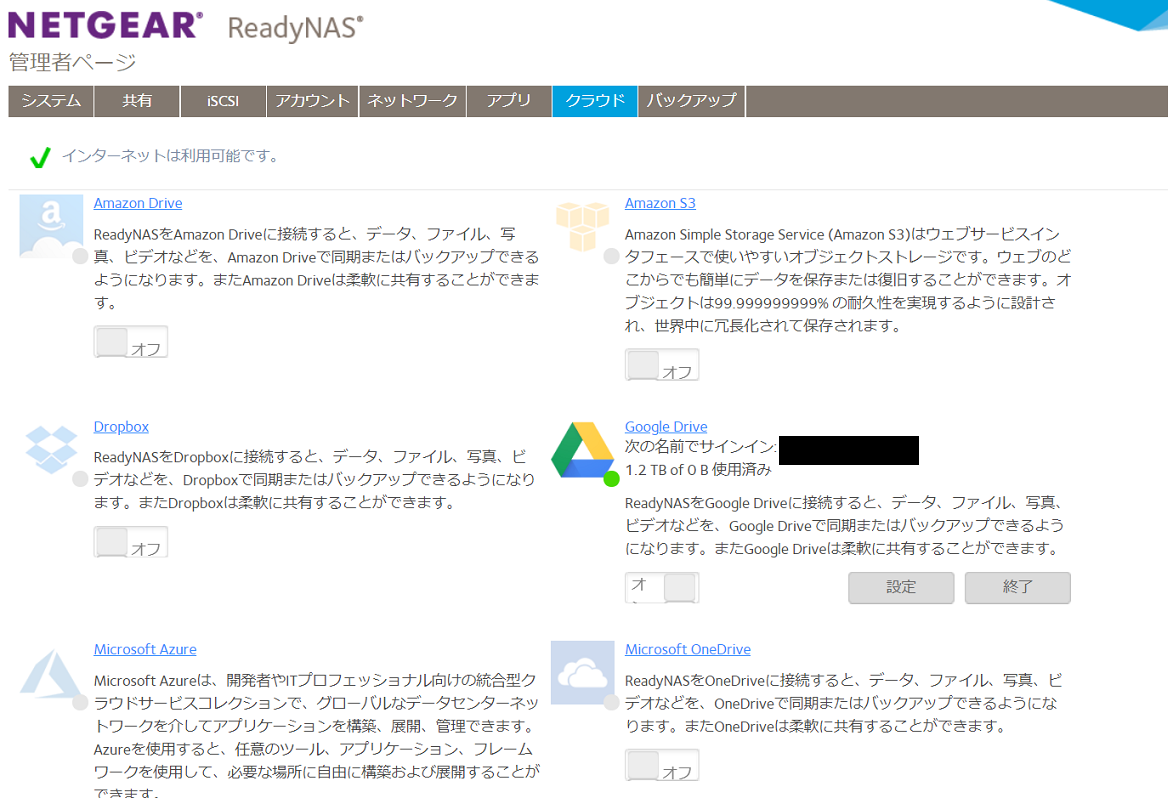1168x798 pixels.
Task: Open the システム tab
Action: pos(51,101)
